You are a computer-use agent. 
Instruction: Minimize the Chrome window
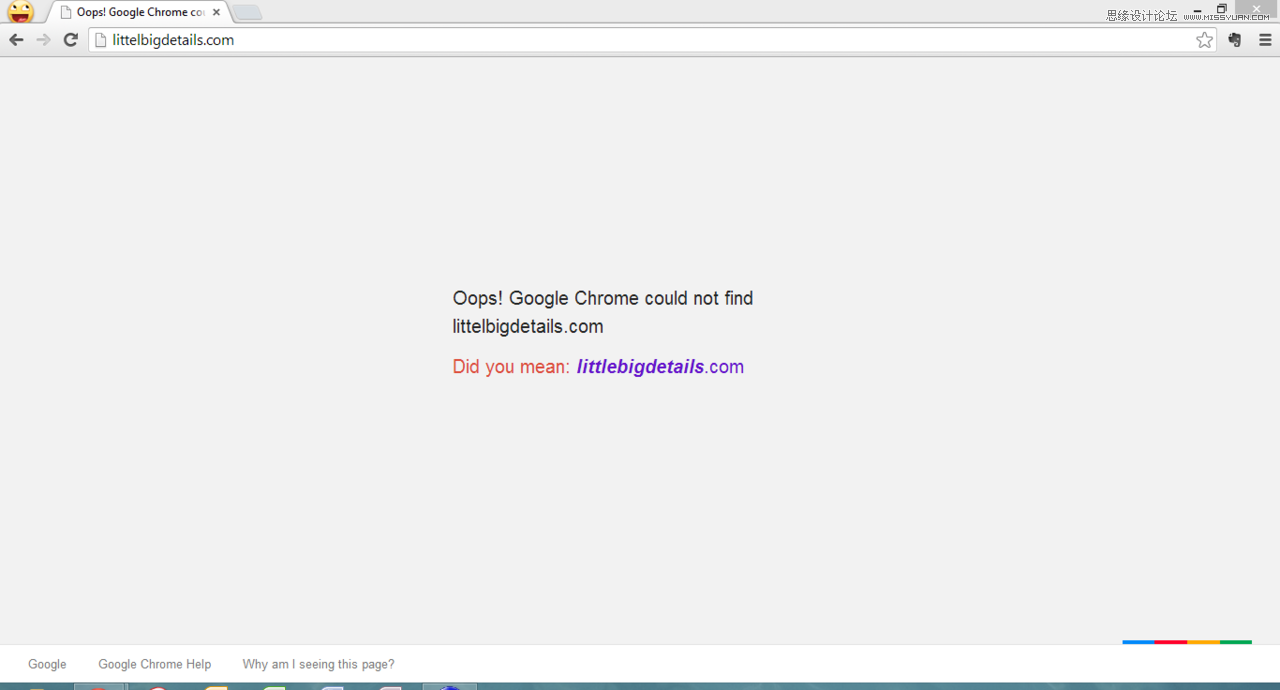[1197, 9]
